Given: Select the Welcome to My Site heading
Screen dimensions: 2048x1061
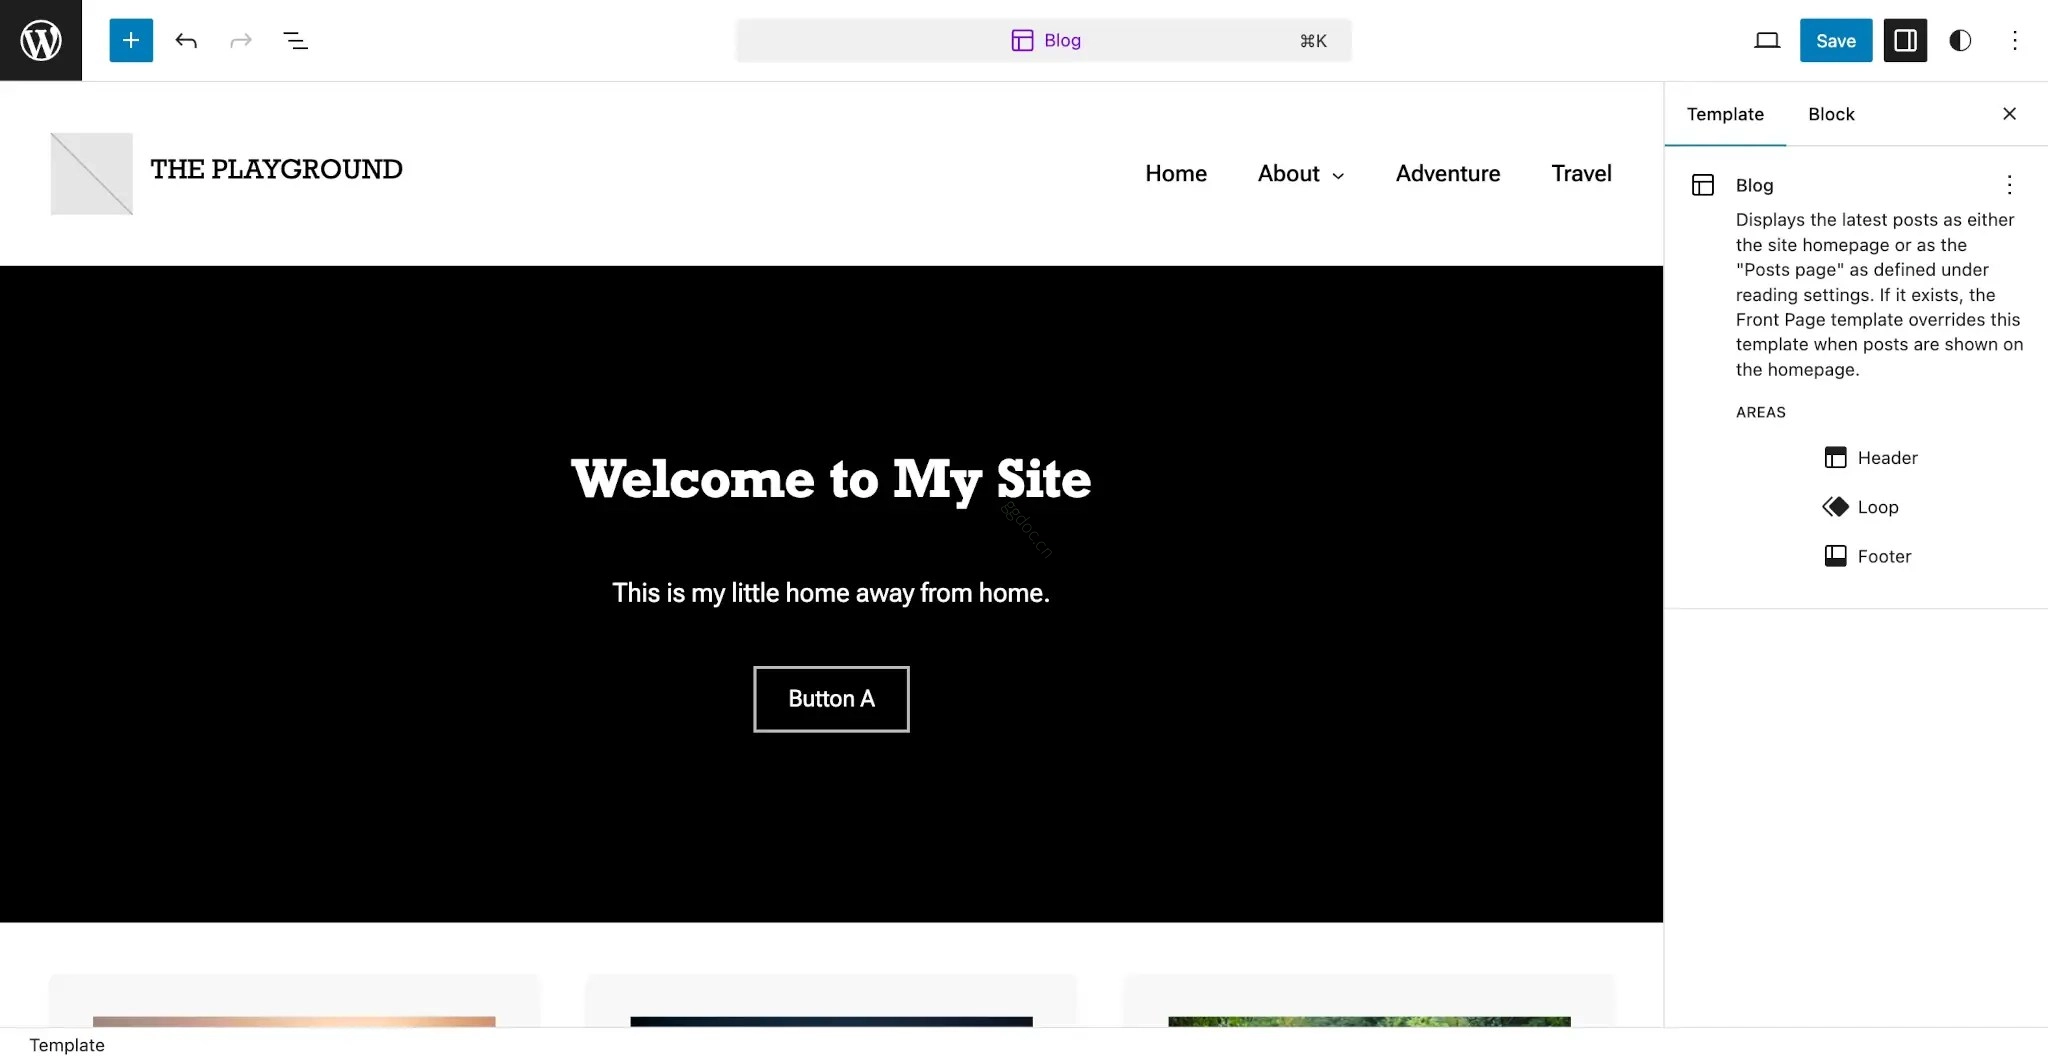Looking at the screenshot, I should (x=831, y=479).
